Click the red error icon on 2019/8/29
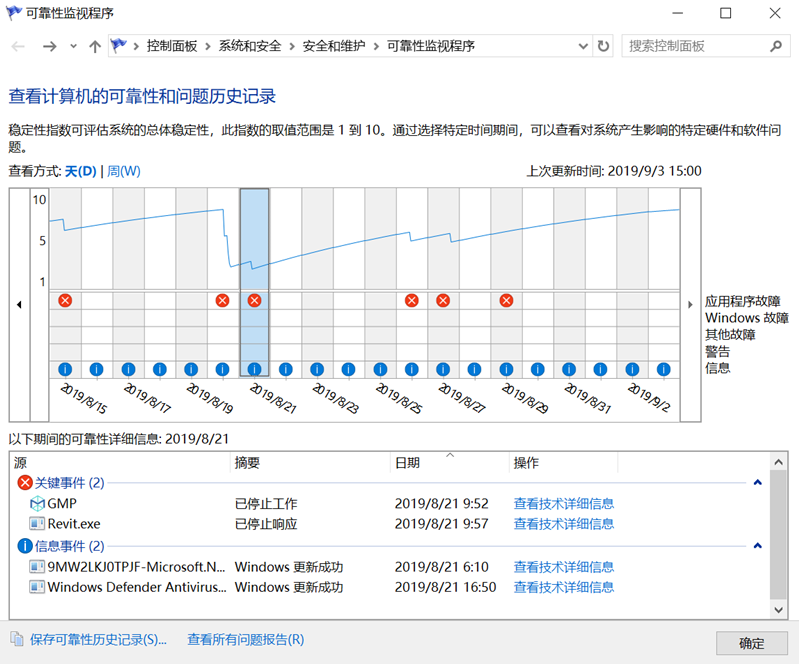 [506, 301]
